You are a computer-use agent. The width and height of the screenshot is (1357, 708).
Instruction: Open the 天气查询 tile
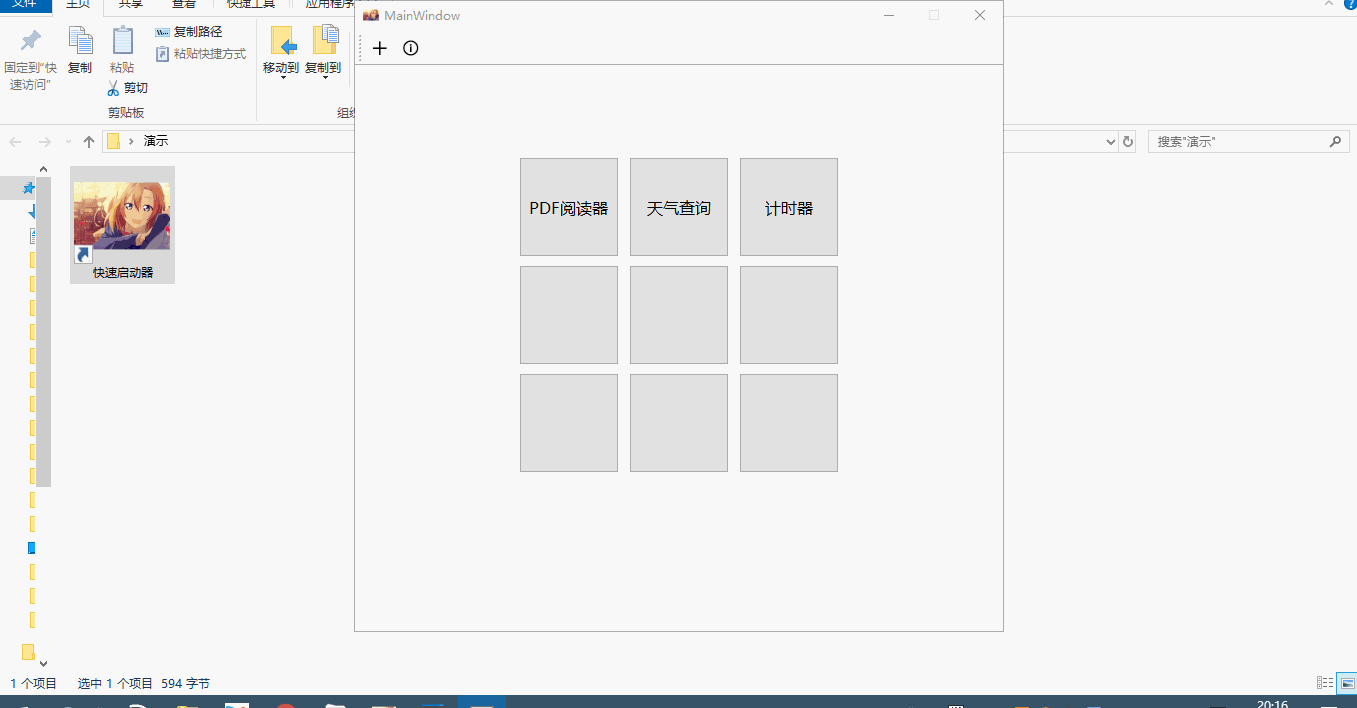(679, 207)
